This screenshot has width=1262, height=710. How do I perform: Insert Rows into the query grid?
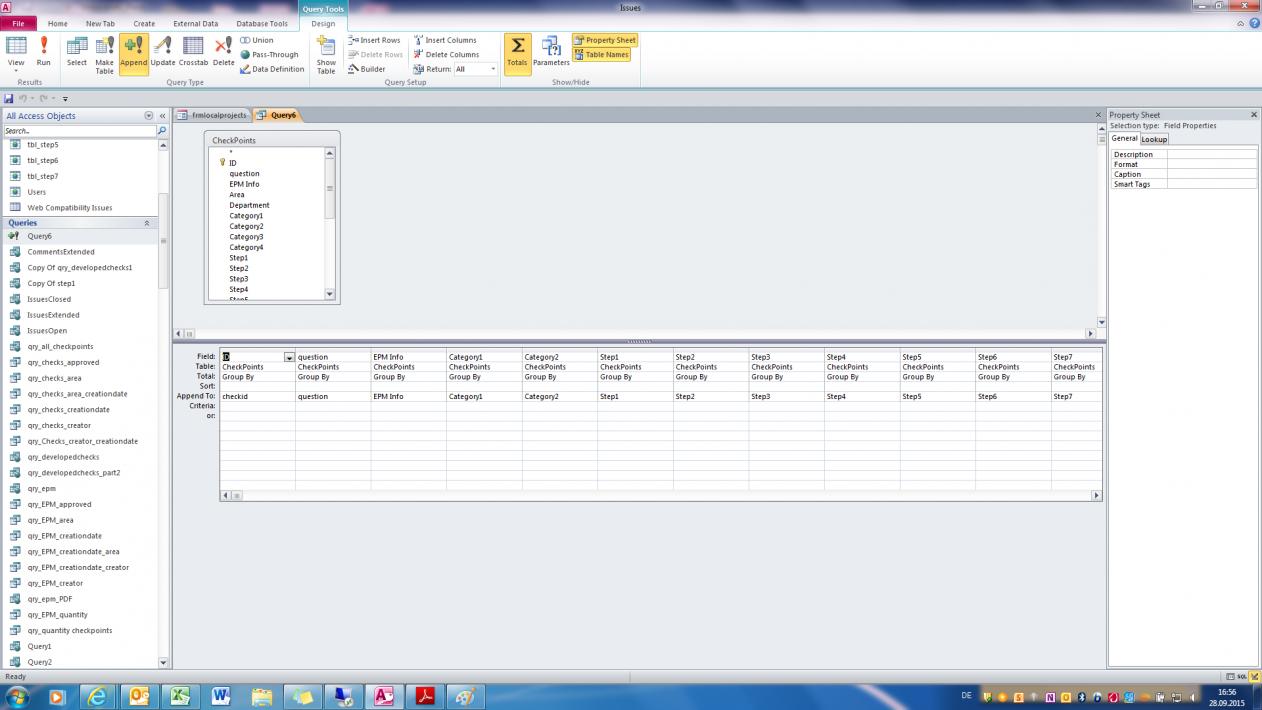[374, 40]
